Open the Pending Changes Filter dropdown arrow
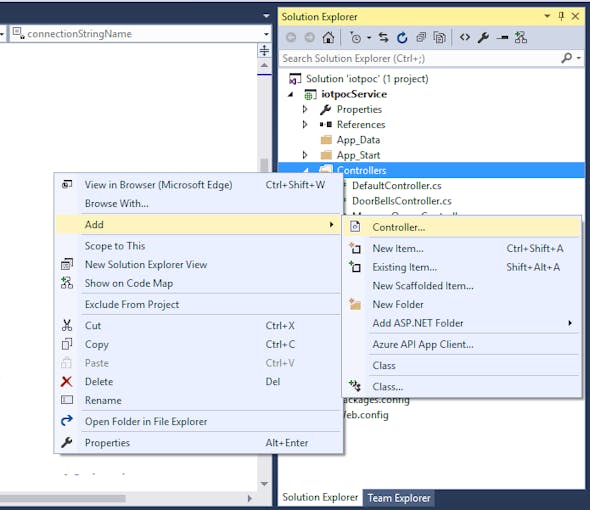Viewport: 590px width, 510px height. click(x=369, y=38)
